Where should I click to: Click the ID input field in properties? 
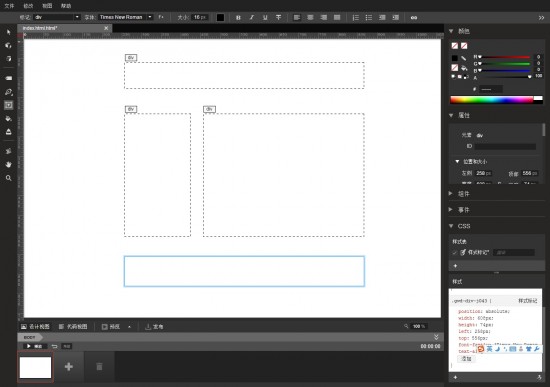pos(505,146)
